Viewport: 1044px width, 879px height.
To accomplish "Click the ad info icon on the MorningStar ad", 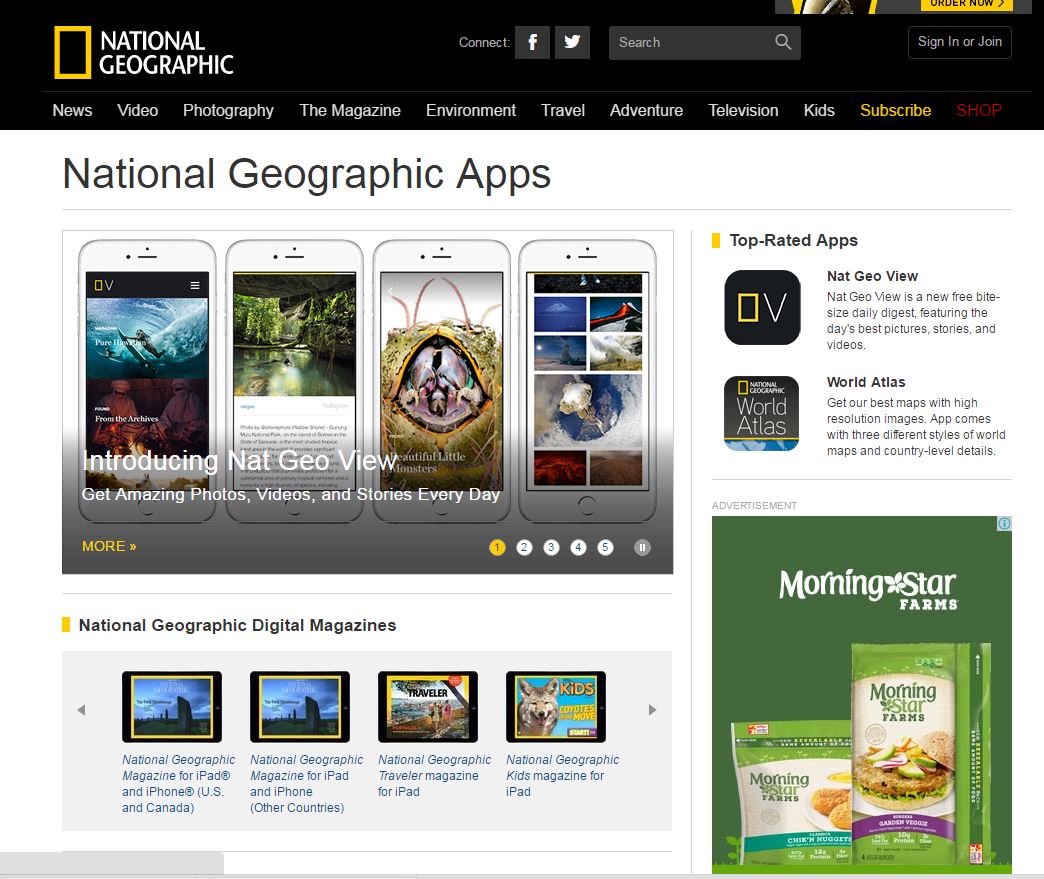I will (x=1004, y=523).
